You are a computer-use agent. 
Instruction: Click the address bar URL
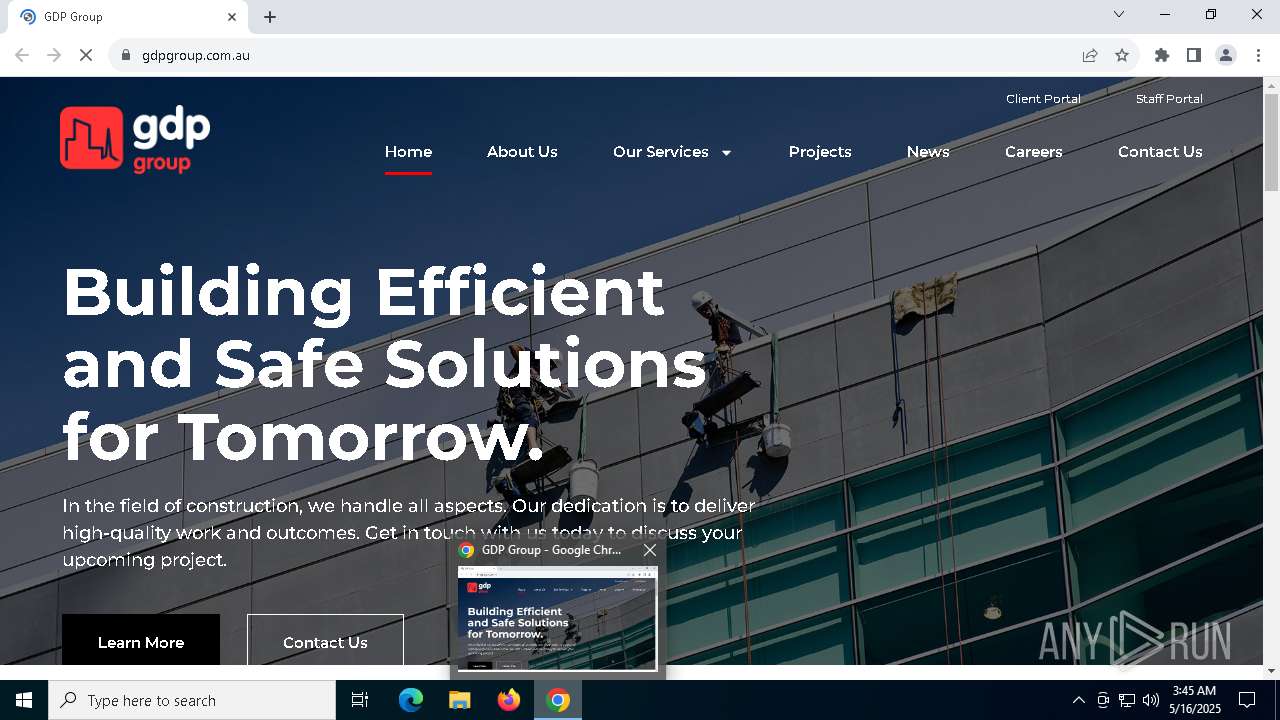tap(196, 55)
